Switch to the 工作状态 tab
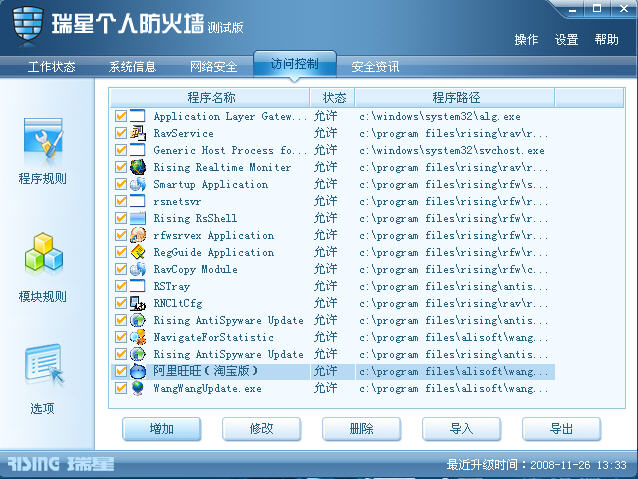The image size is (638, 479). click(x=52, y=66)
